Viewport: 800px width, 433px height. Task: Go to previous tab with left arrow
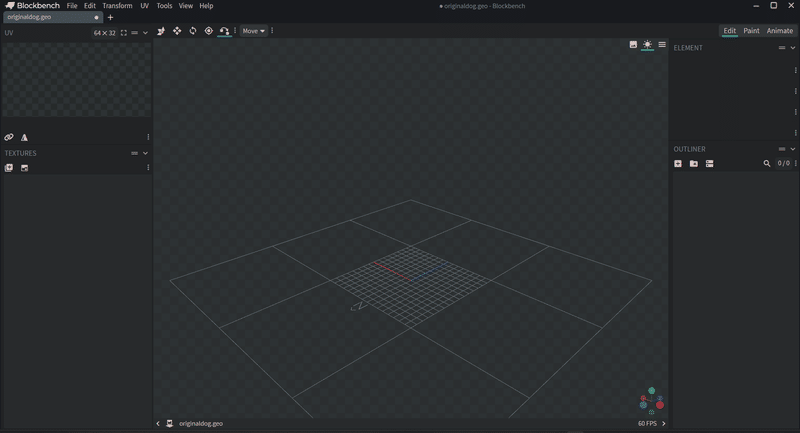coord(158,424)
